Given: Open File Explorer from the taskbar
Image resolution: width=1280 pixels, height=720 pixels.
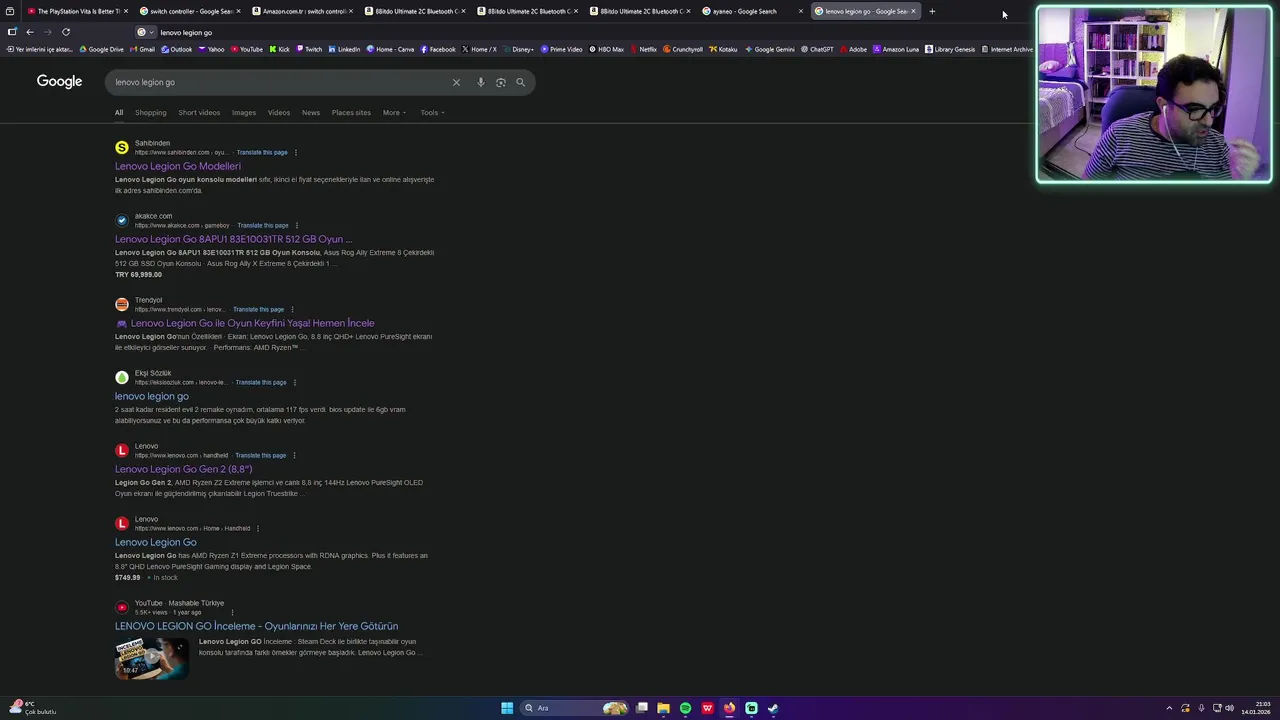Looking at the screenshot, I should click(x=663, y=708).
